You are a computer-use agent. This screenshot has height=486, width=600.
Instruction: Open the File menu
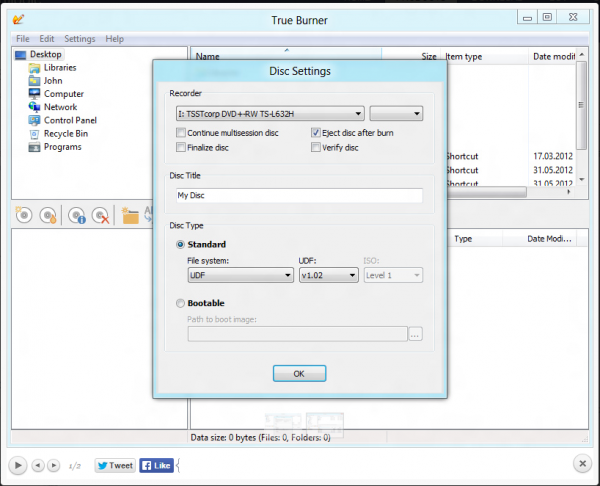click(23, 39)
